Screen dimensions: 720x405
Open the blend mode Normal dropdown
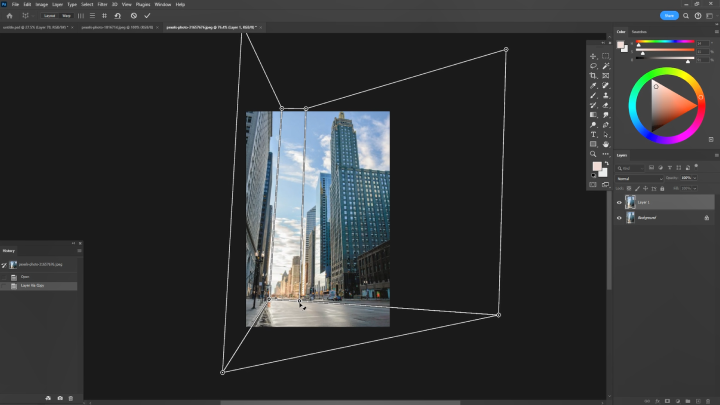pyautogui.click(x=639, y=178)
